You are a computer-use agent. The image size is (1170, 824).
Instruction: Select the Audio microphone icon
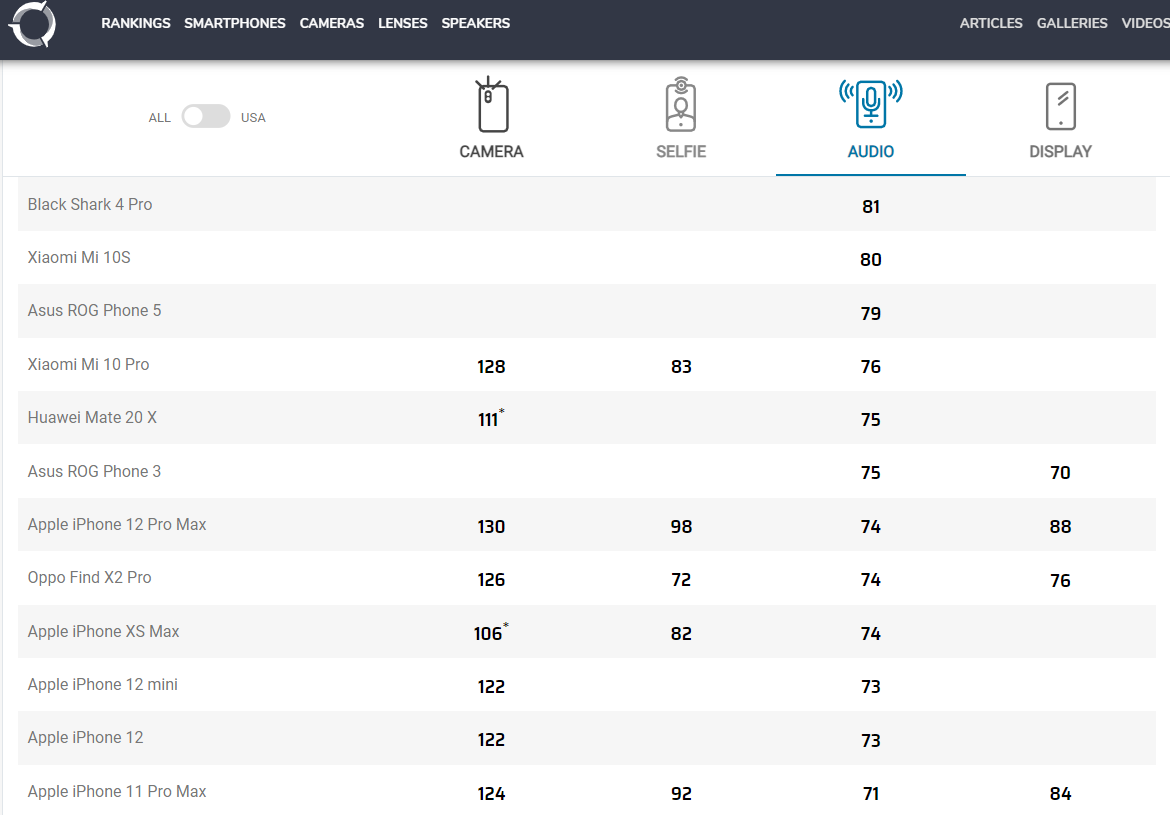(x=871, y=104)
